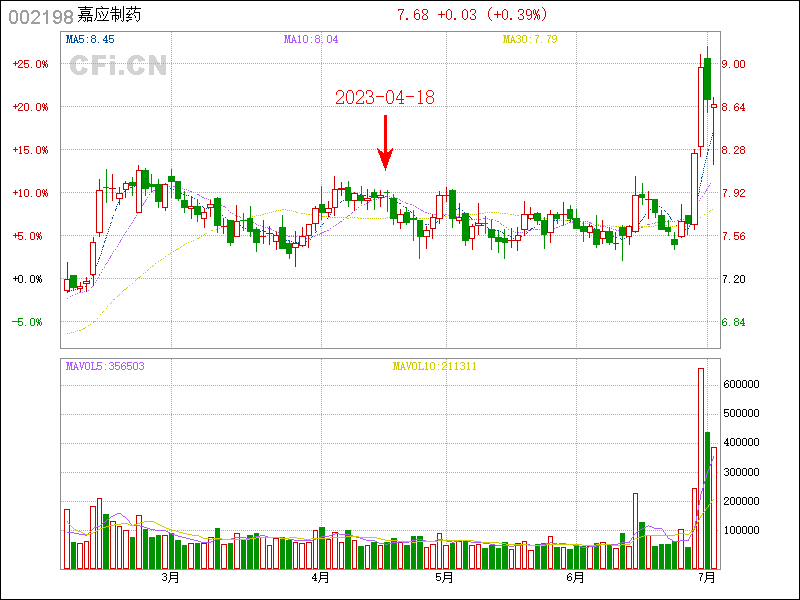Image resolution: width=800 pixels, height=600 pixels.
Task: Click the +10.0% axis label
Action: pos(31,193)
